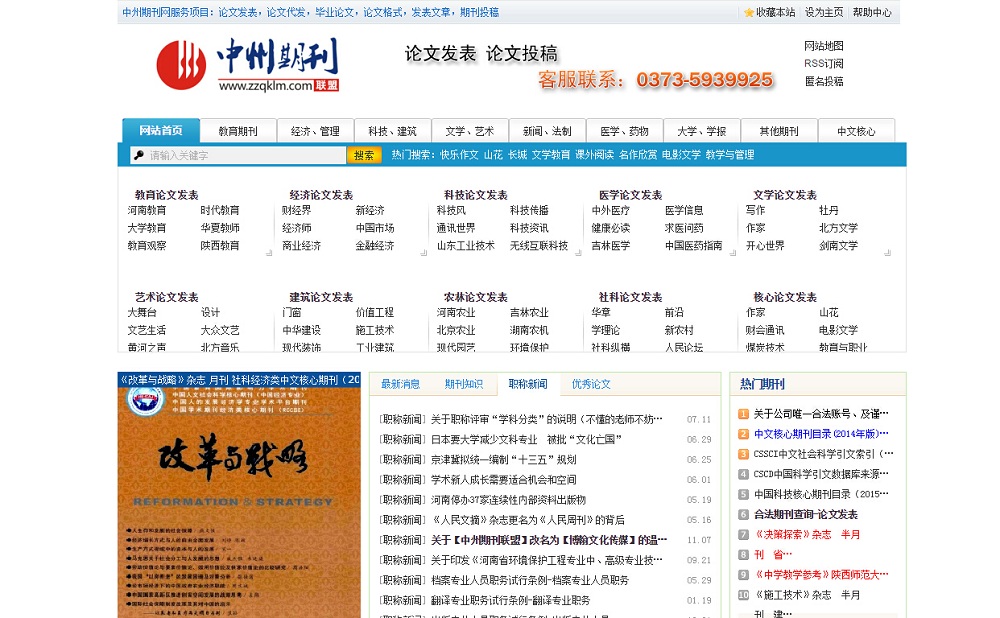The height and width of the screenshot is (618, 1000).
Task: Click hot search term 快乐作文
Action: (x=459, y=154)
